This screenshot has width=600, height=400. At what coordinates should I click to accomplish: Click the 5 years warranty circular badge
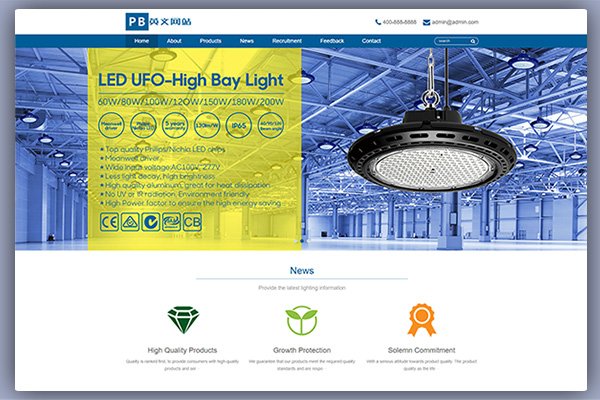(175, 125)
